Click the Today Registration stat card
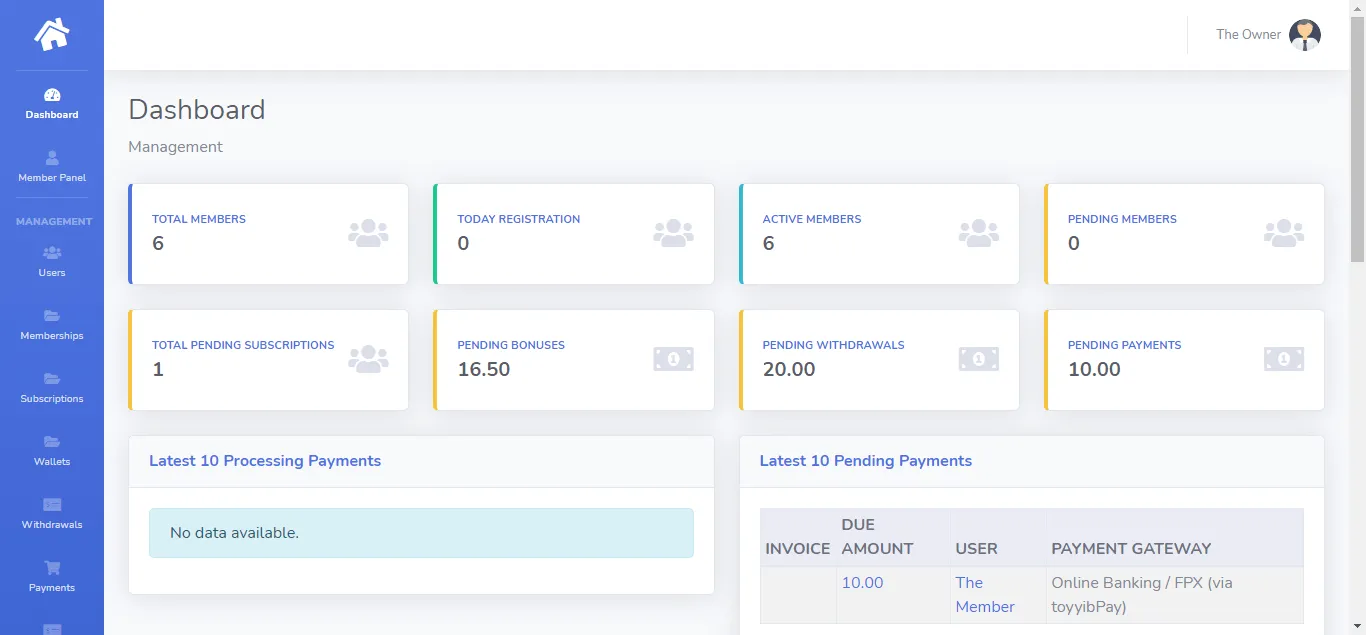Screen dimensions: 1366x635 click(573, 233)
